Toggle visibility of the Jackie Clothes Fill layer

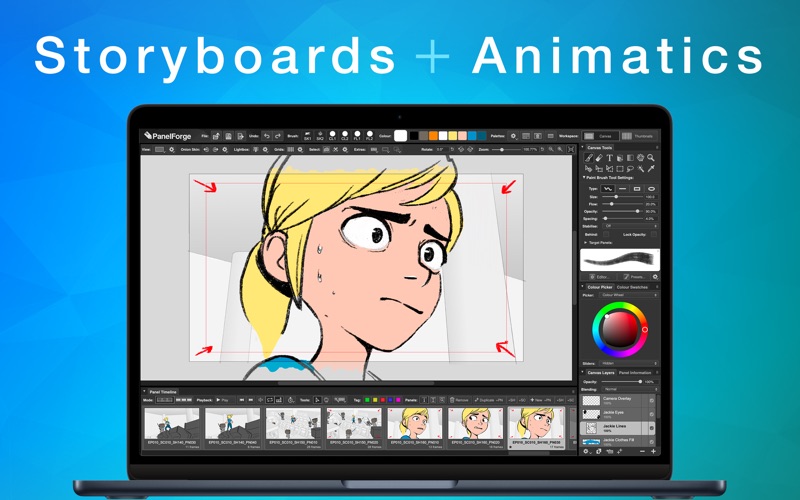point(652,441)
